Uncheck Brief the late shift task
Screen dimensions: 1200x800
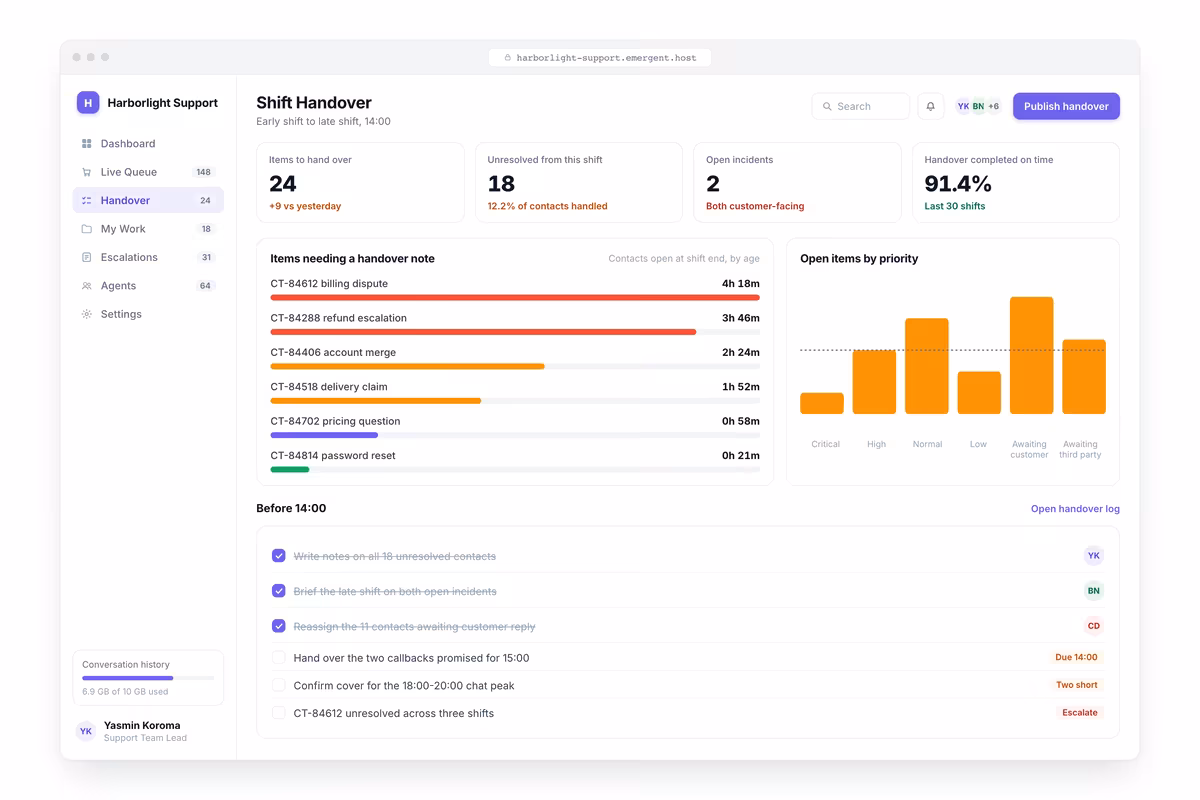279,591
